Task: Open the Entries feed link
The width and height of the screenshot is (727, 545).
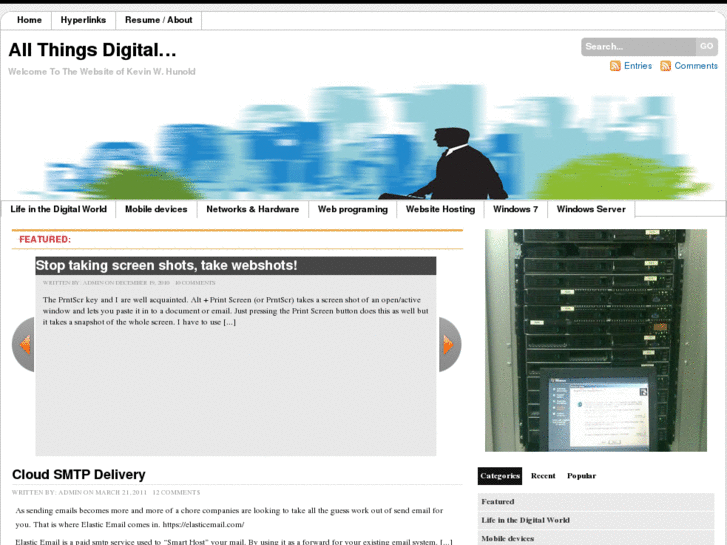Action: [638, 66]
